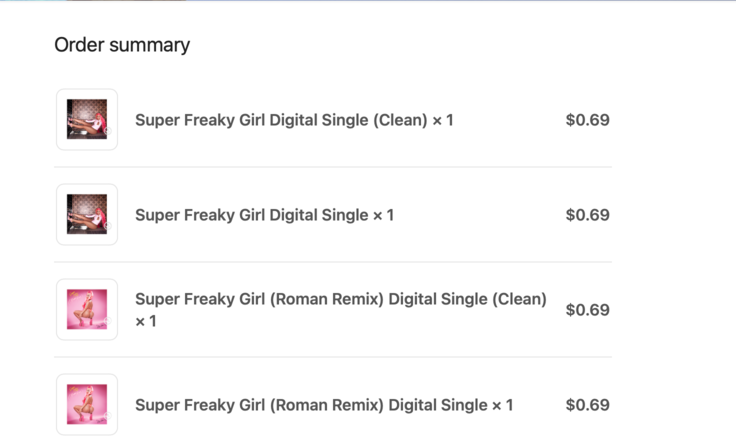Click the $0.69 price of Roman Remix (Clean)
This screenshot has width=736, height=439.
(x=588, y=310)
